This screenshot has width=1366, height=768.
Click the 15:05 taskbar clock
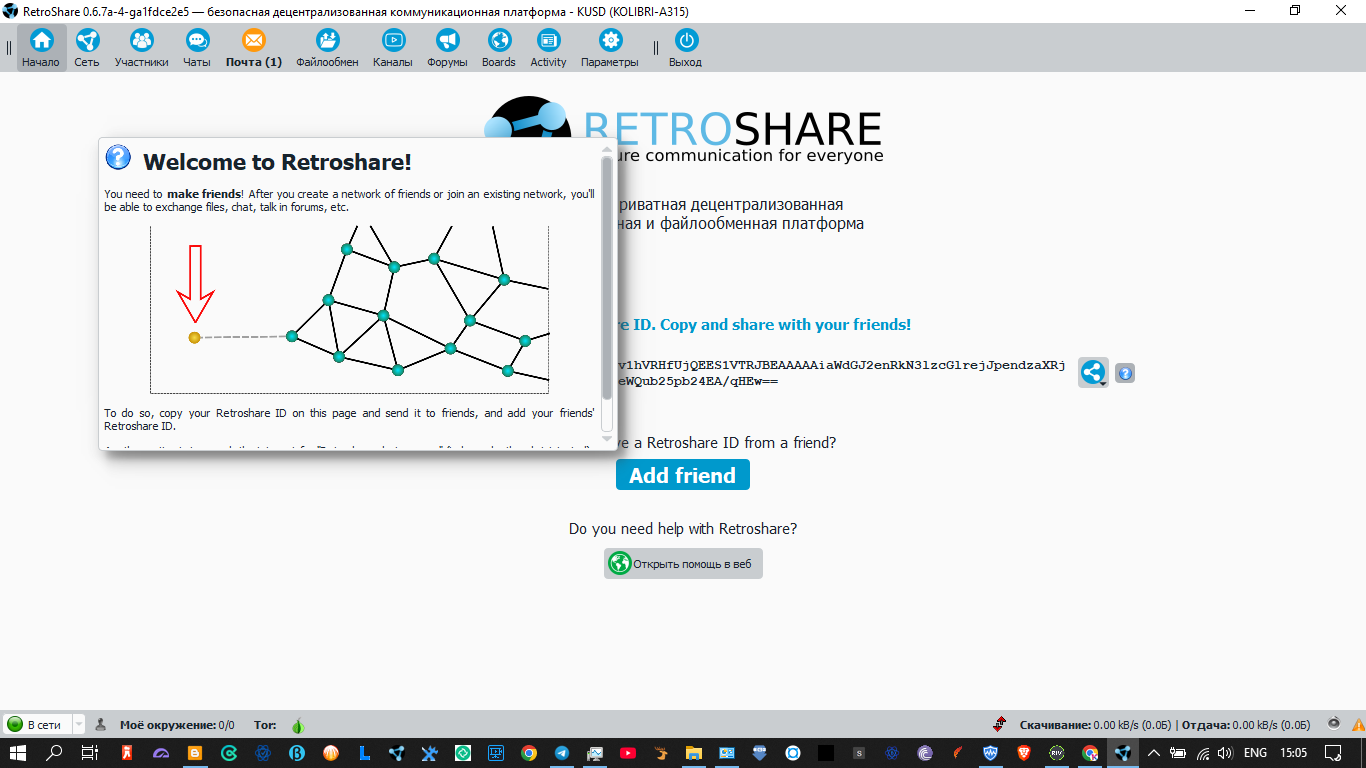click(1293, 752)
